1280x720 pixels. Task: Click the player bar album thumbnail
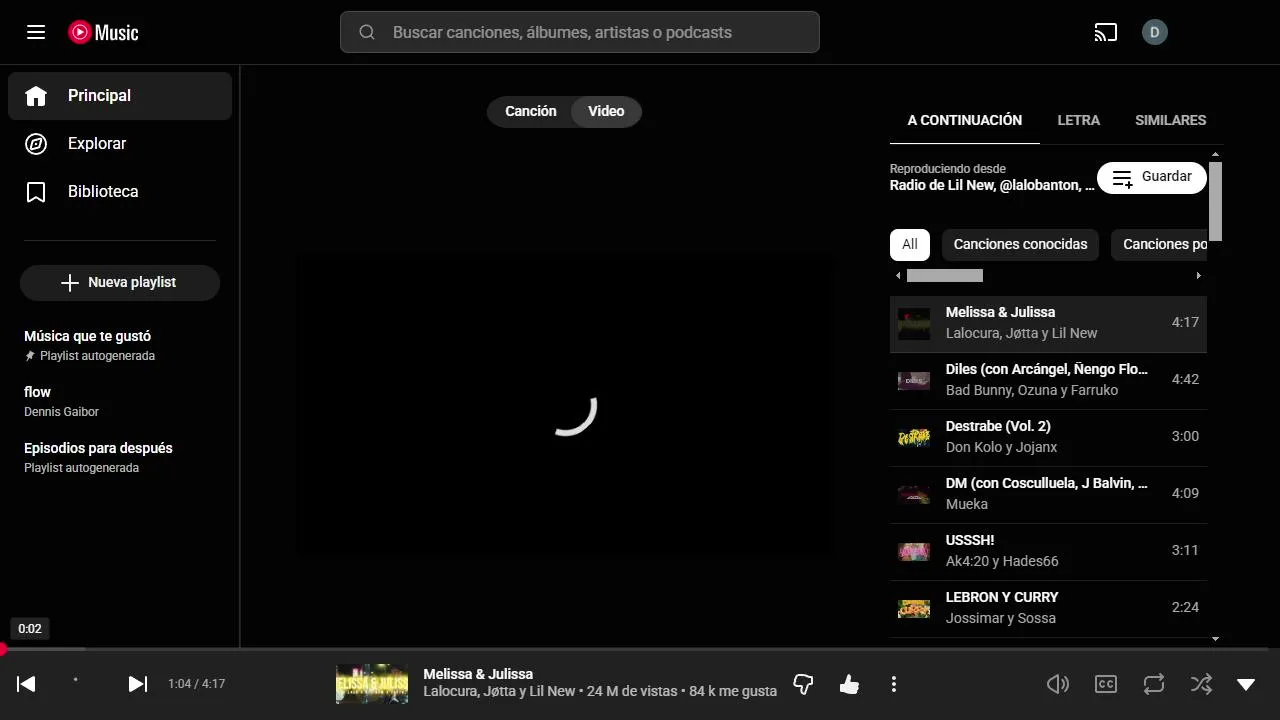point(372,684)
